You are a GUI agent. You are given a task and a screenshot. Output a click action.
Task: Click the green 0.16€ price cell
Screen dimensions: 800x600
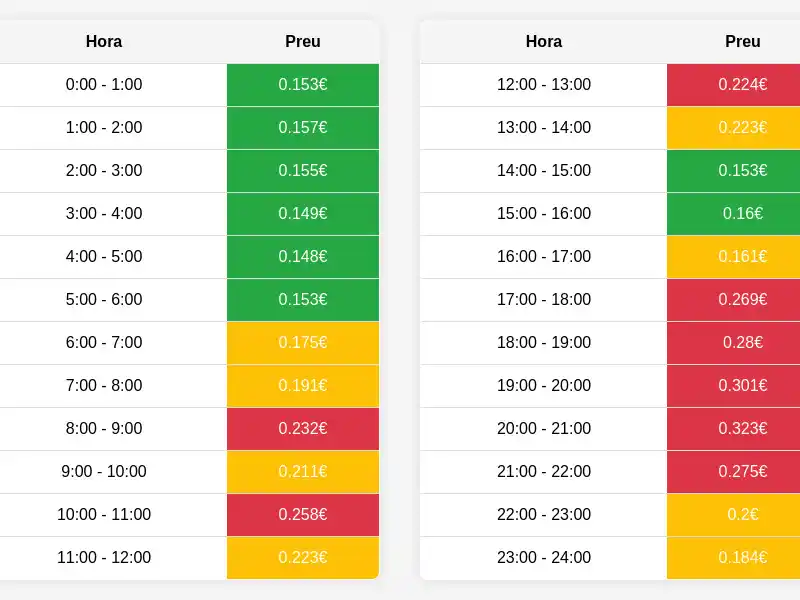pos(743,213)
